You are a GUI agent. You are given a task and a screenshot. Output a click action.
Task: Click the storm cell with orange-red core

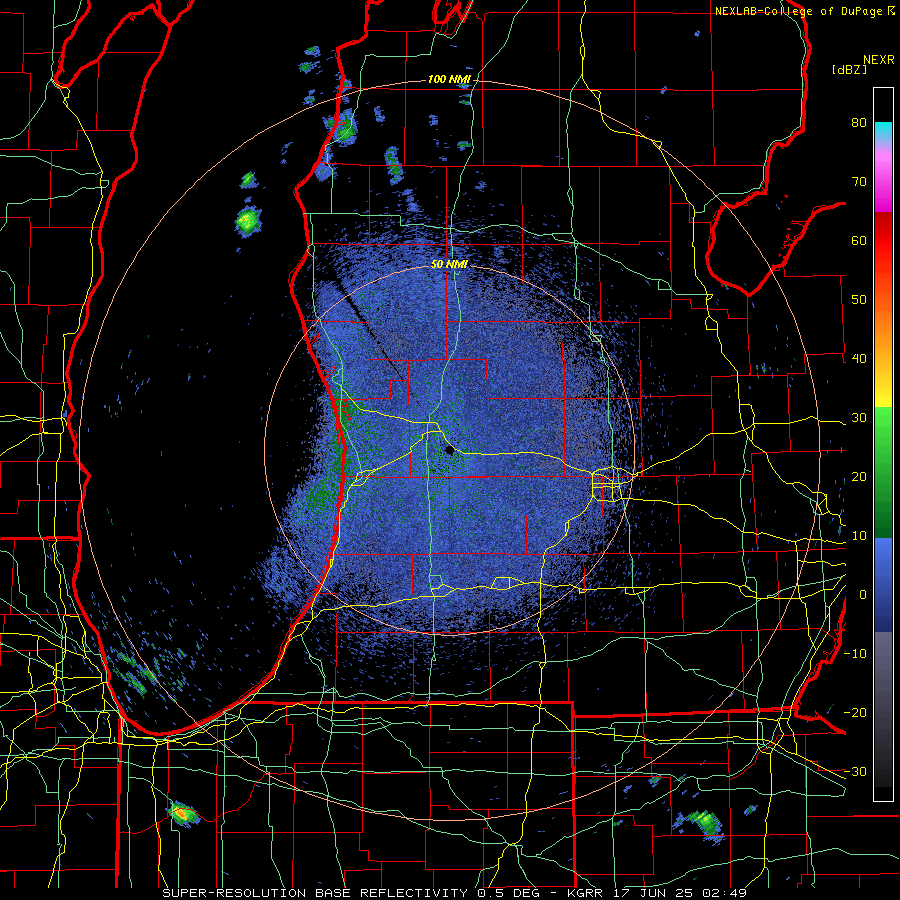pos(182,813)
